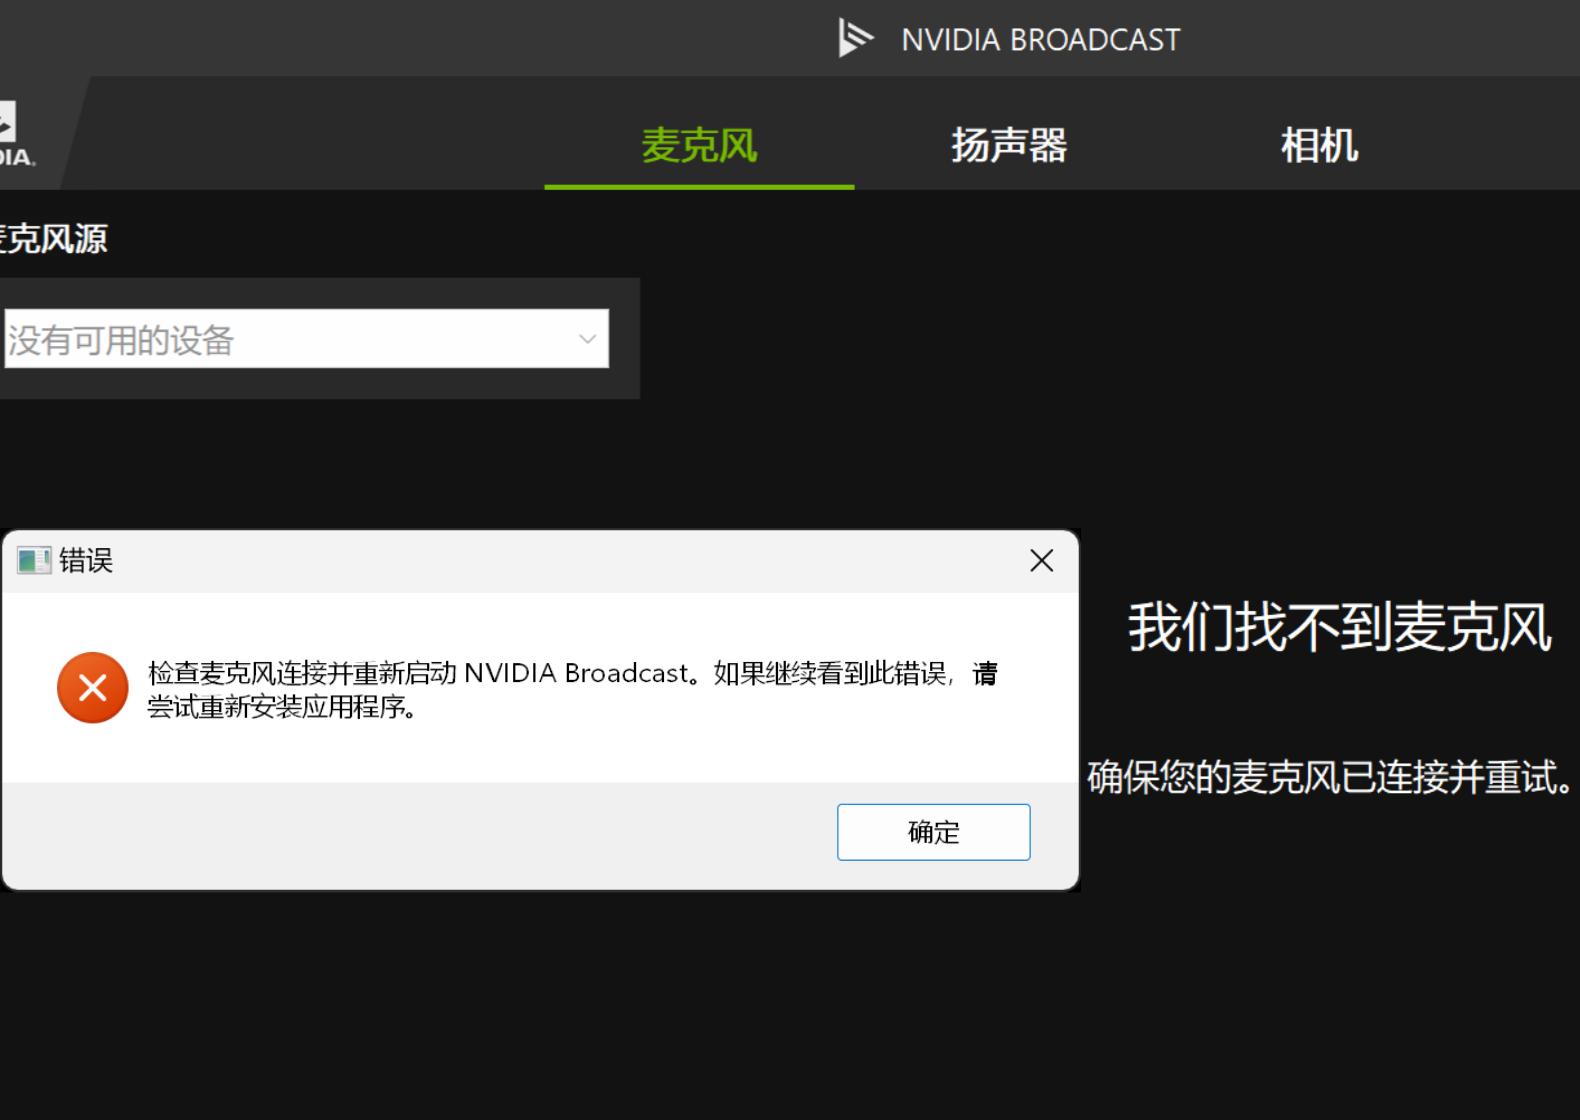The image size is (1580, 1120).
Task: Click the error message about 检查麦克风连接
Action: (573, 690)
